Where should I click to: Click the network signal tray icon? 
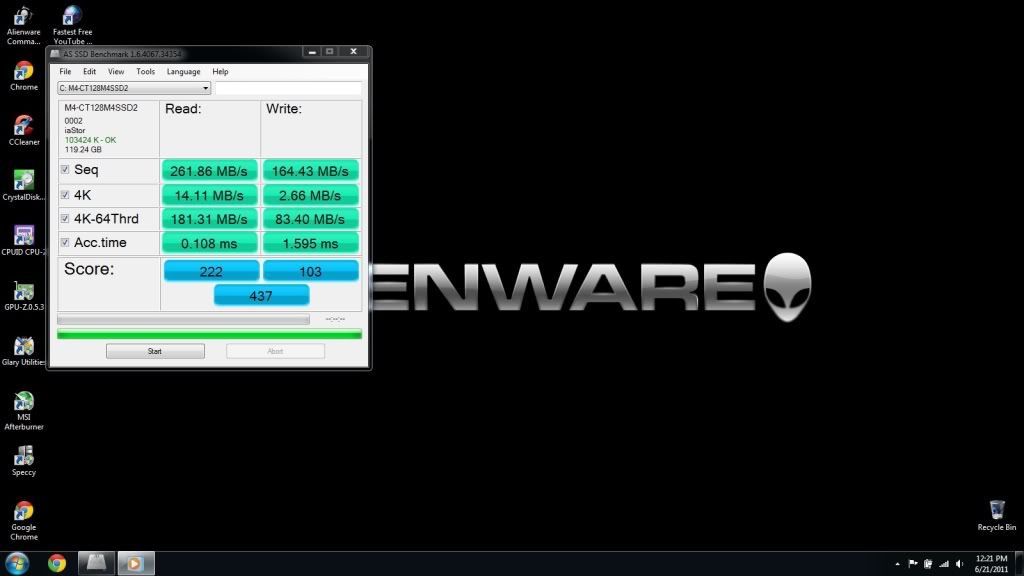pyautogui.click(x=944, y=564)
